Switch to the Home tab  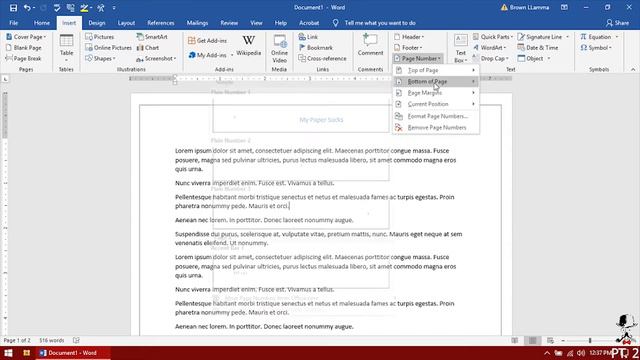click(x=42, y=23)
